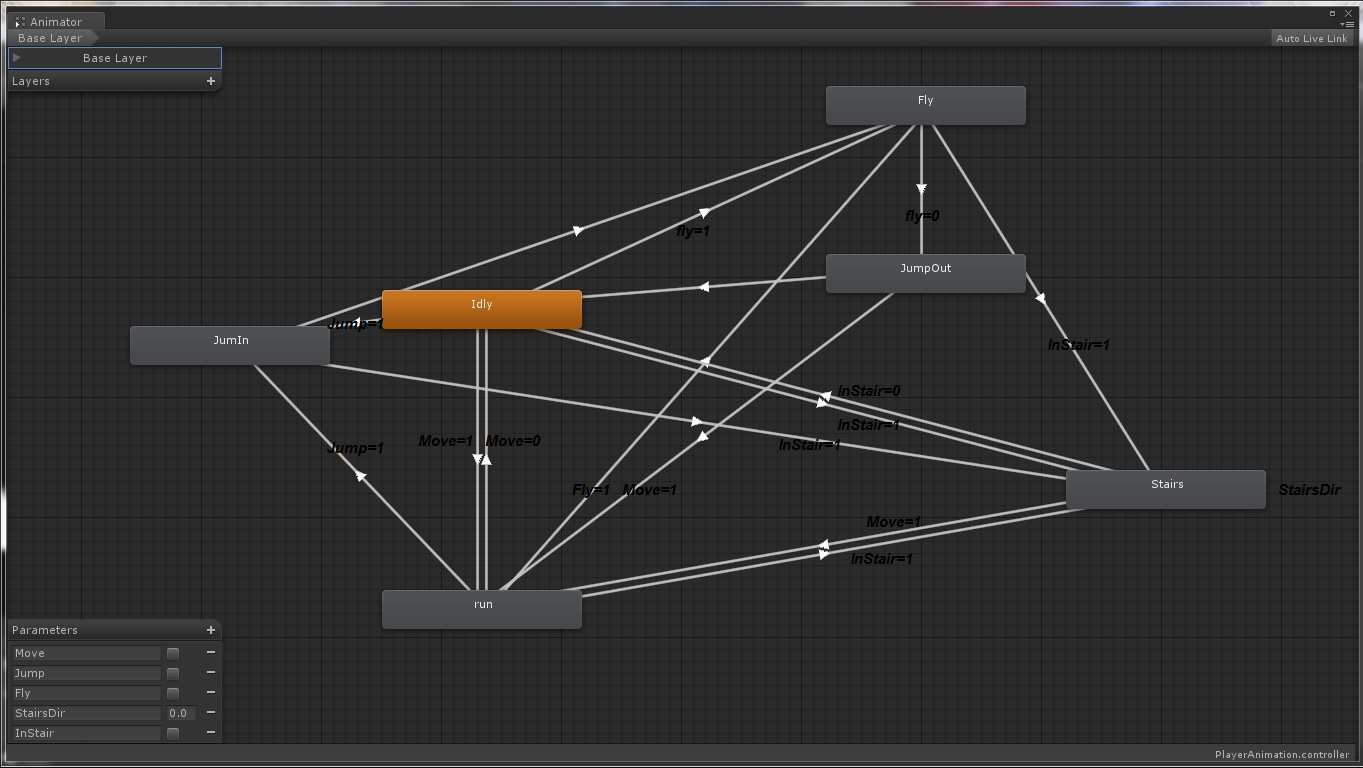Check the InStair parameter checkbox
This screenshot has width=1363, height=768.
[173, 733]
